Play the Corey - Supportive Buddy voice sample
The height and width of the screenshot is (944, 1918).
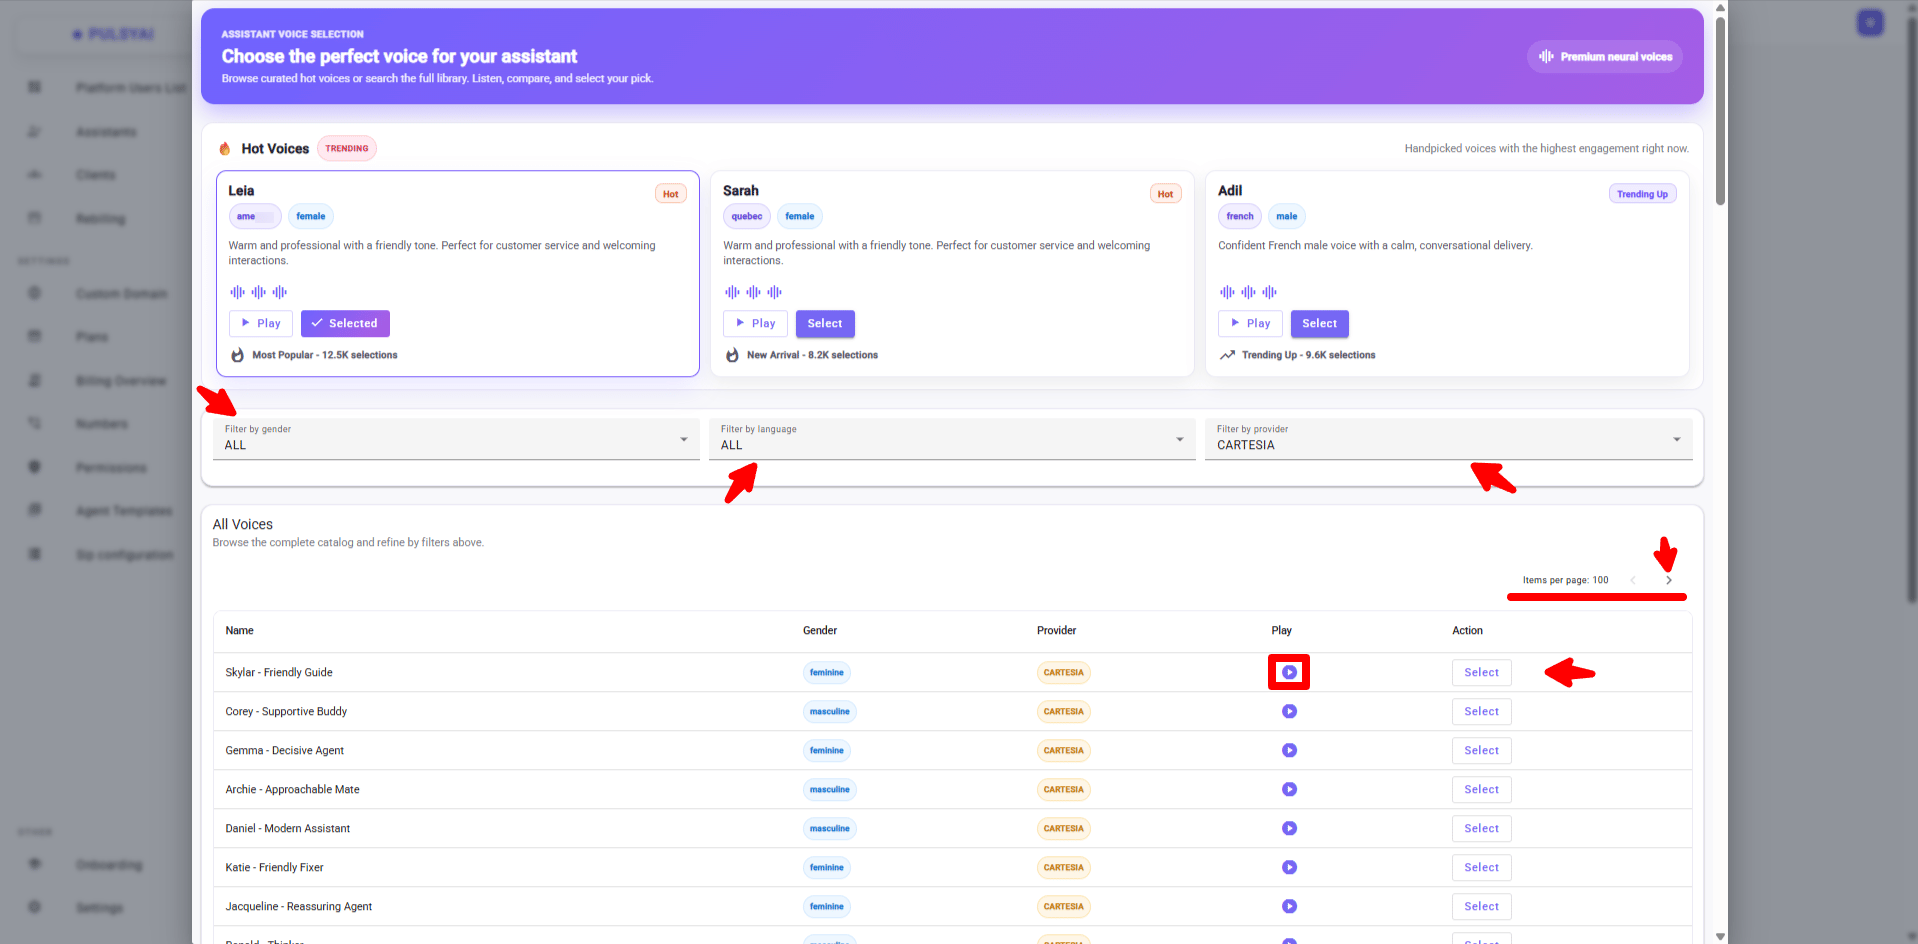pyautogui.click(x=1289, y=711)
